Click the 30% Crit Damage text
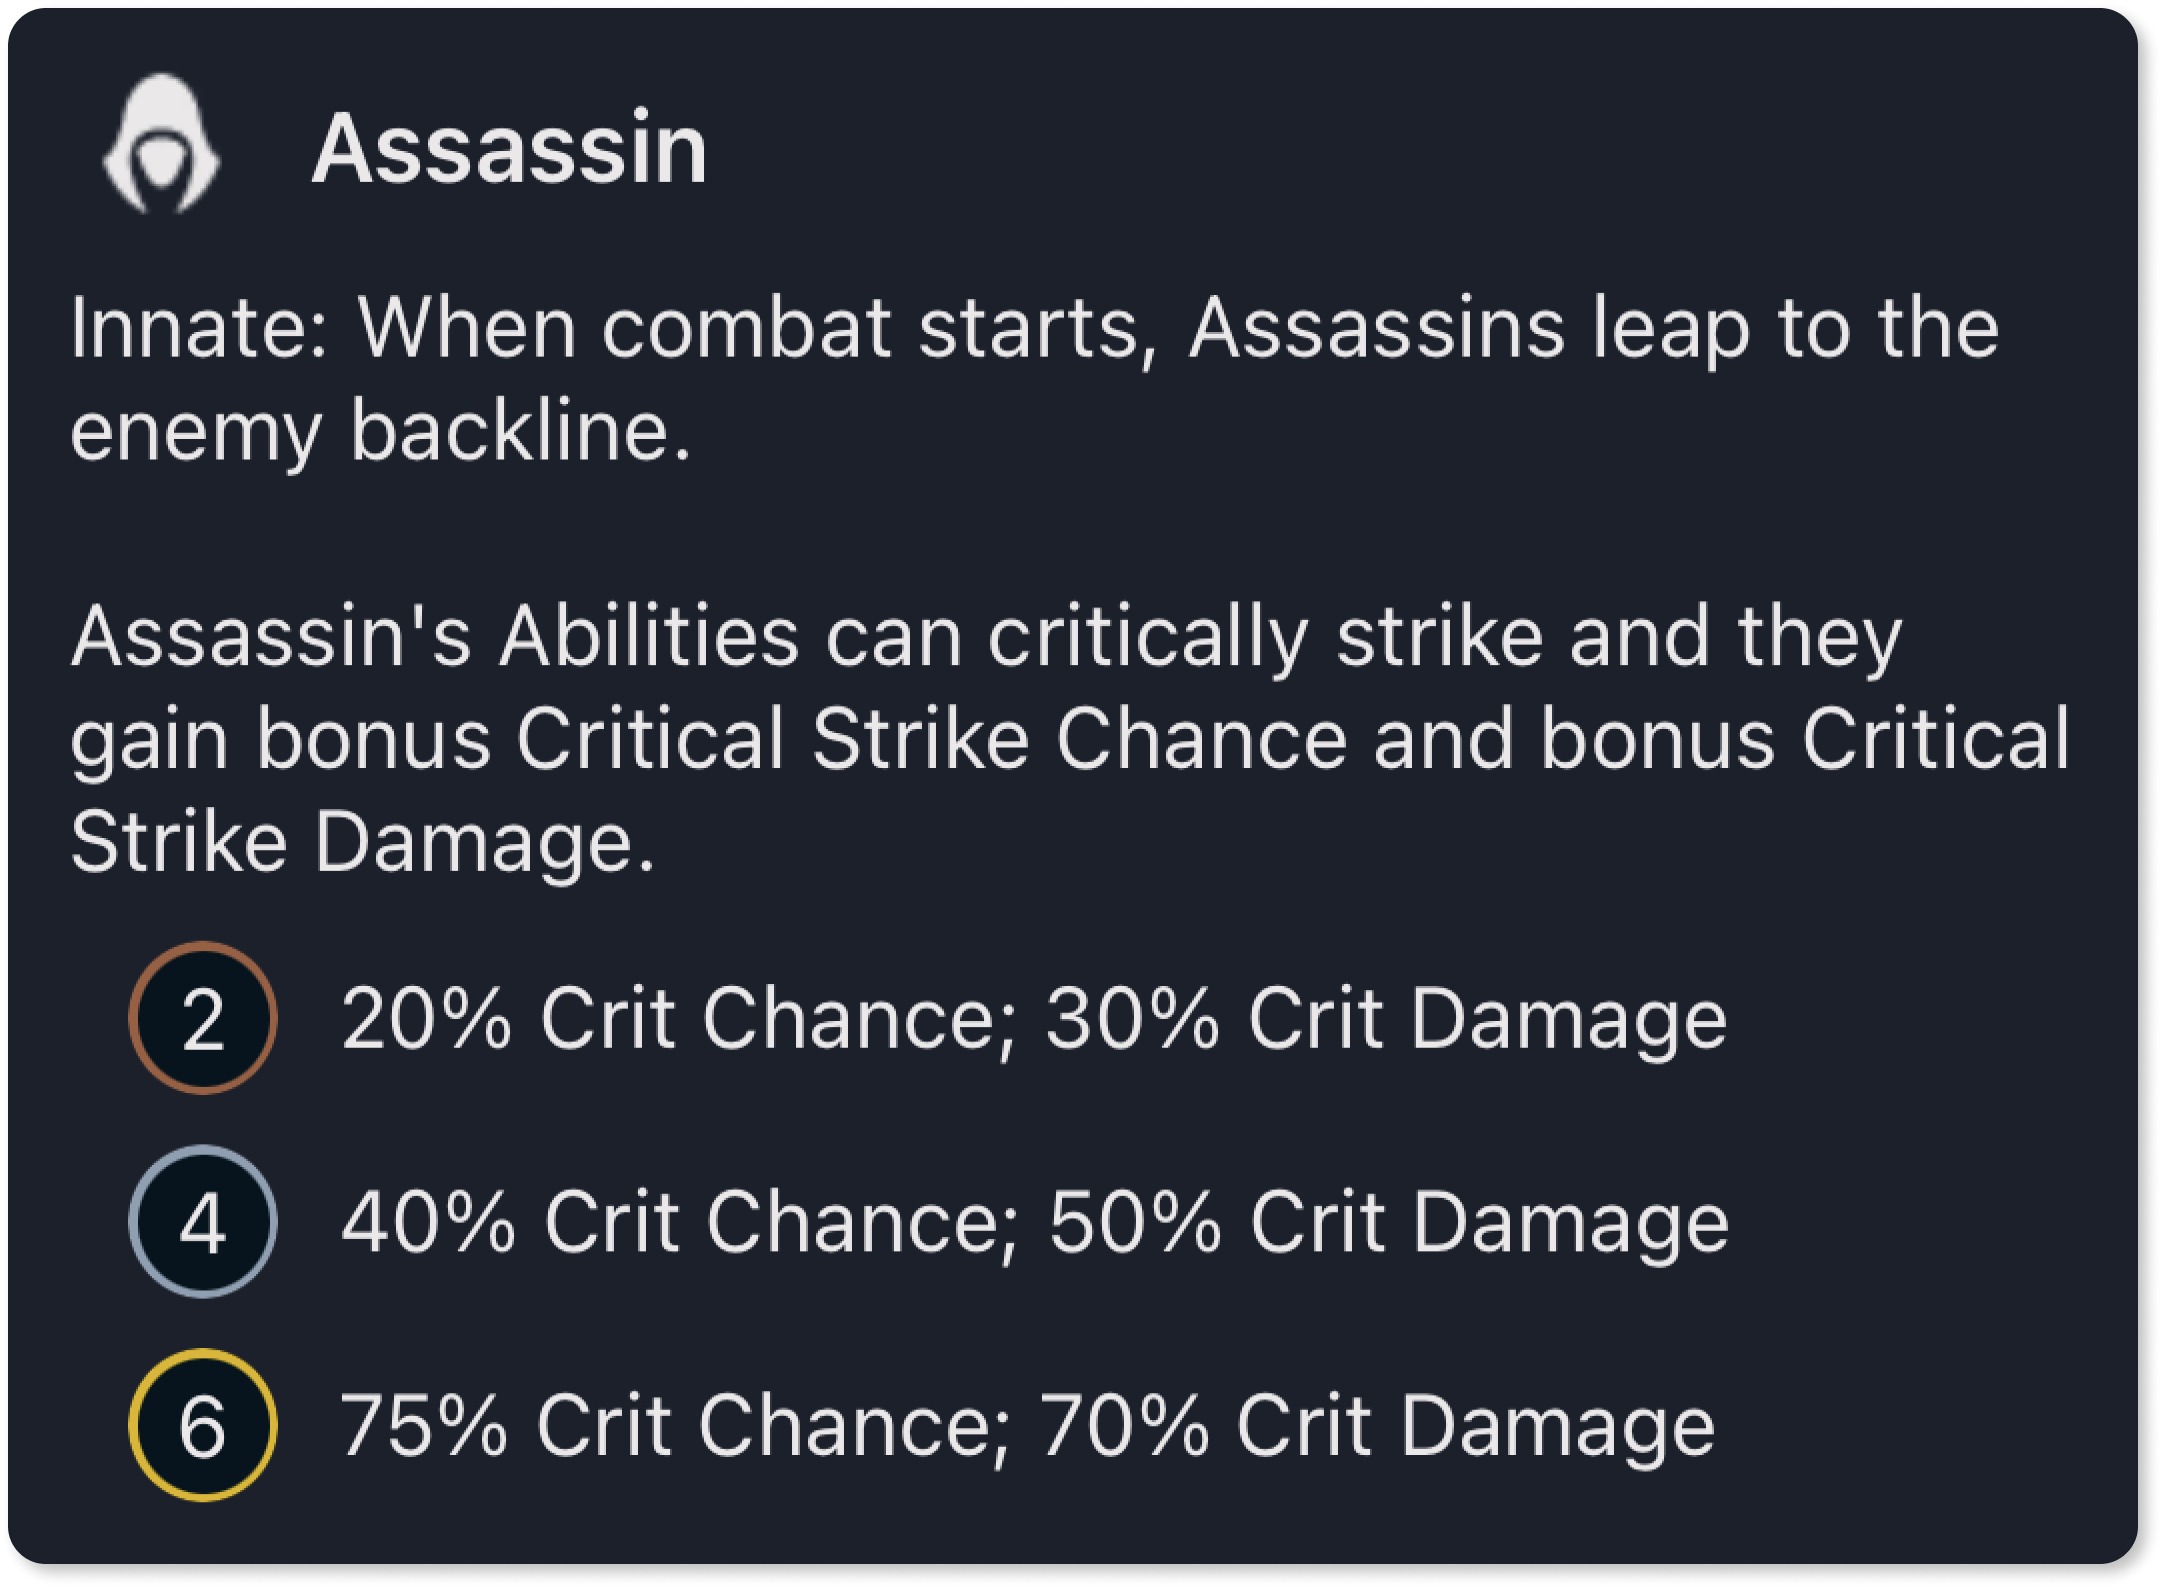Screen dimensions: 2162x1588 tap(1387, 1020)
